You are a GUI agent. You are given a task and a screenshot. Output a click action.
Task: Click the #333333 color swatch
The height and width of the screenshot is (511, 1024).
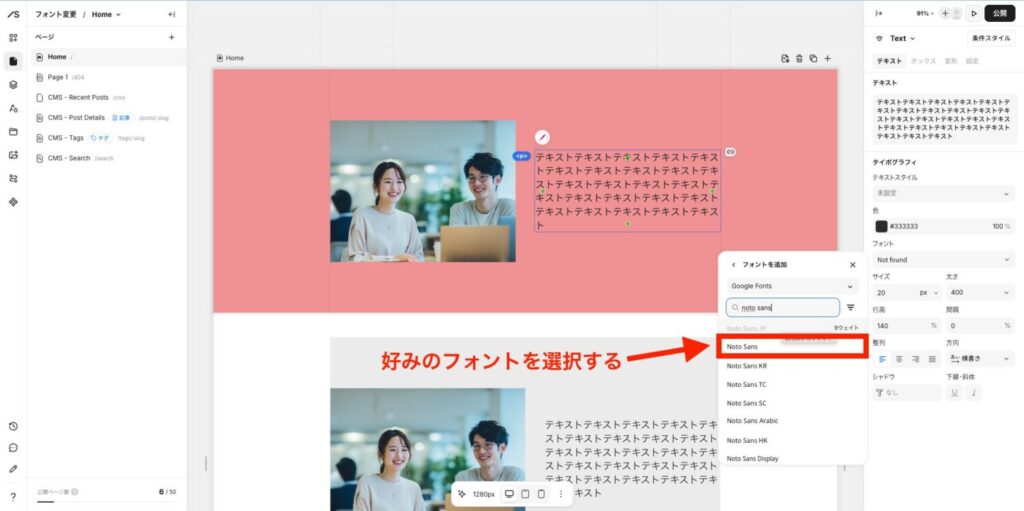click(x=881, y=226)
